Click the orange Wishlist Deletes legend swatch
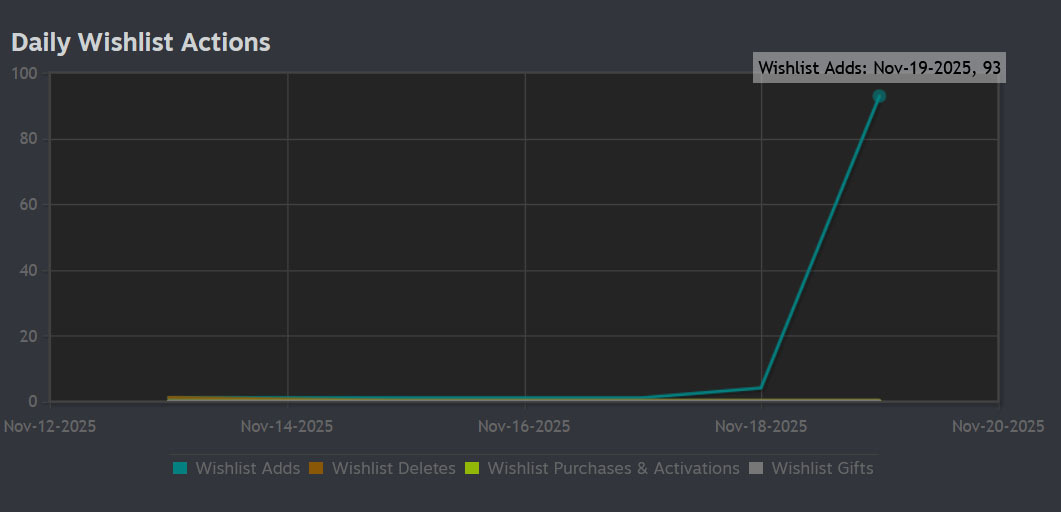 coord(316,468)
